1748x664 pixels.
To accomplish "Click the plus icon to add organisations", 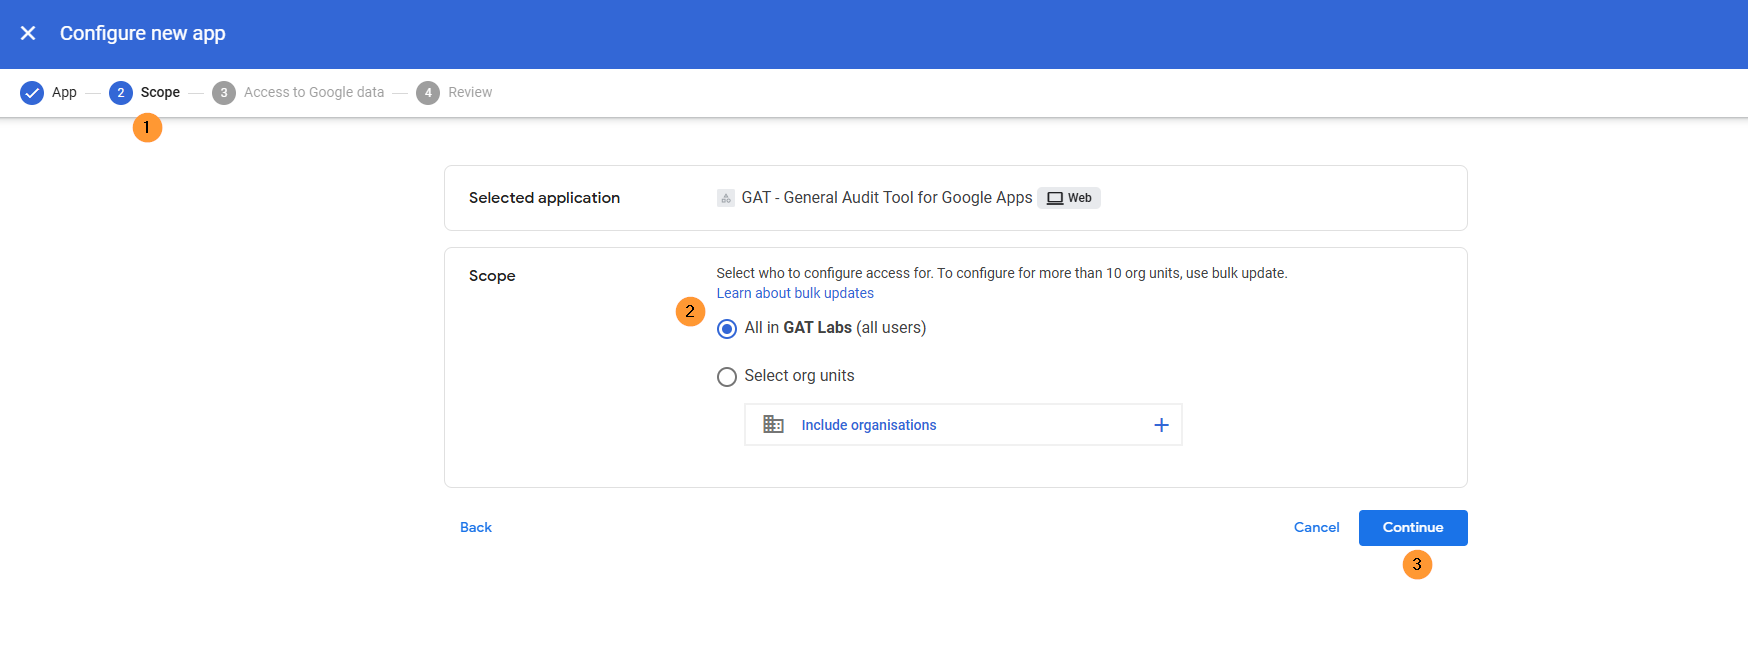I will coord(1161,425).
